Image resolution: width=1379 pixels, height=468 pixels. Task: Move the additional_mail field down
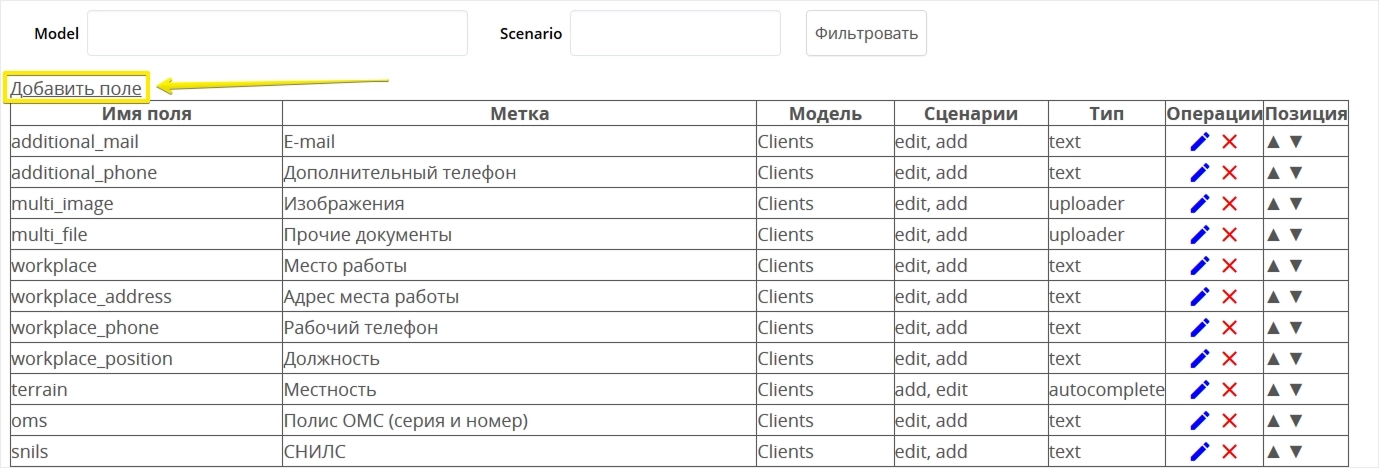tap(1296, 142)
